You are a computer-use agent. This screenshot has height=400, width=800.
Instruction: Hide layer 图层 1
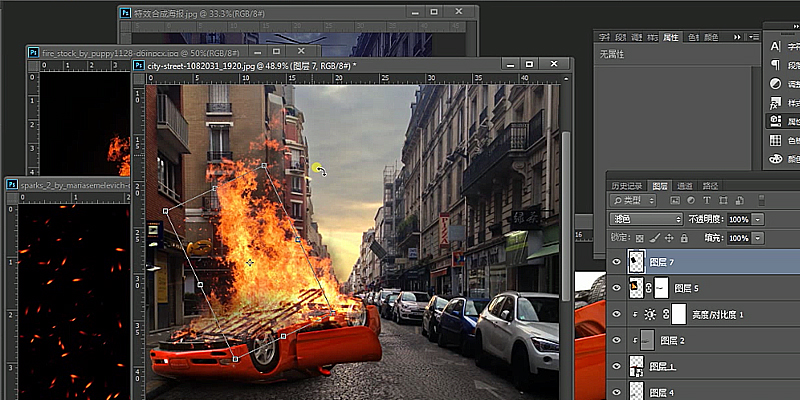point(617,366)
